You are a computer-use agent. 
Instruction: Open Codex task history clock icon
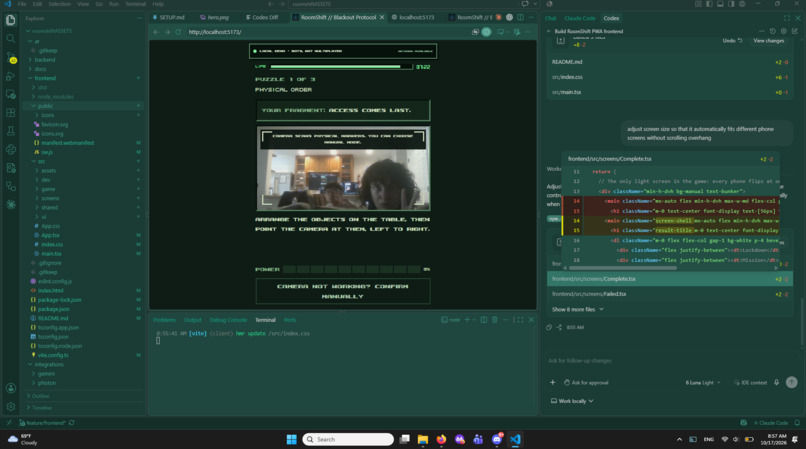coord(773,31)
